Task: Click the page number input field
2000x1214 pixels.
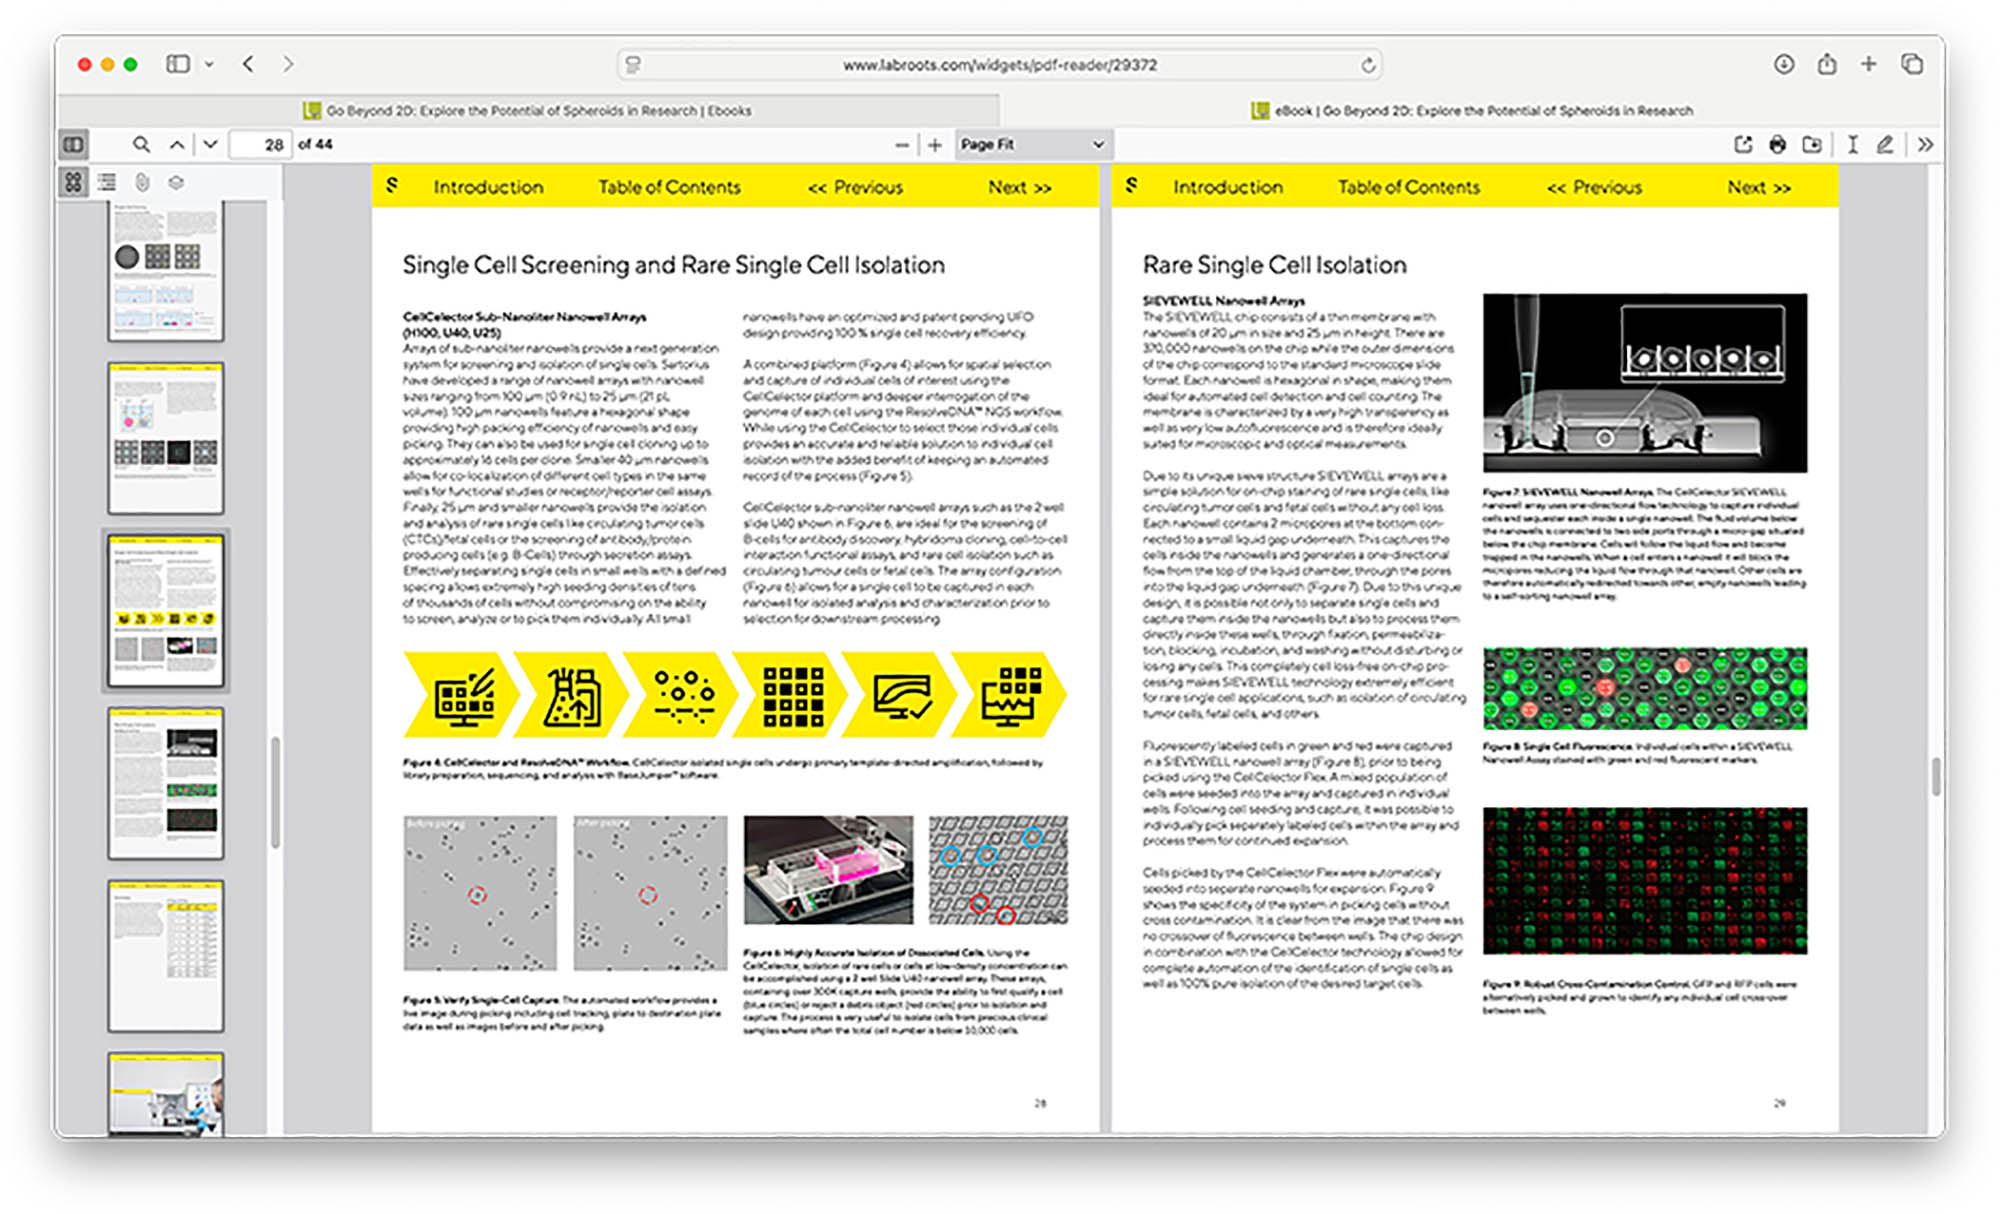Action: click(261, 144)
